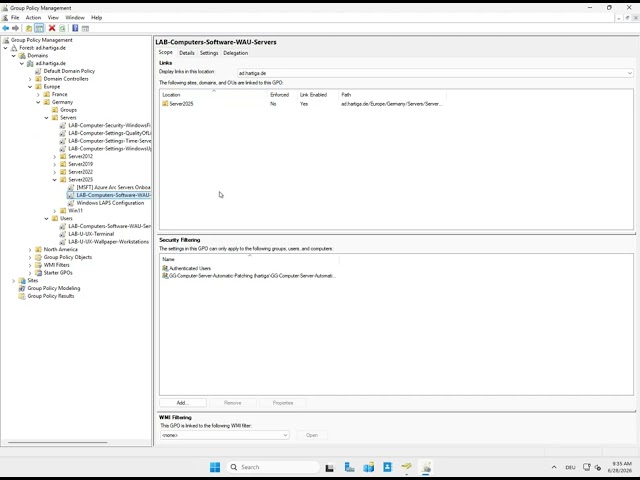Expand the North America OU

click(x=30, y=249)
